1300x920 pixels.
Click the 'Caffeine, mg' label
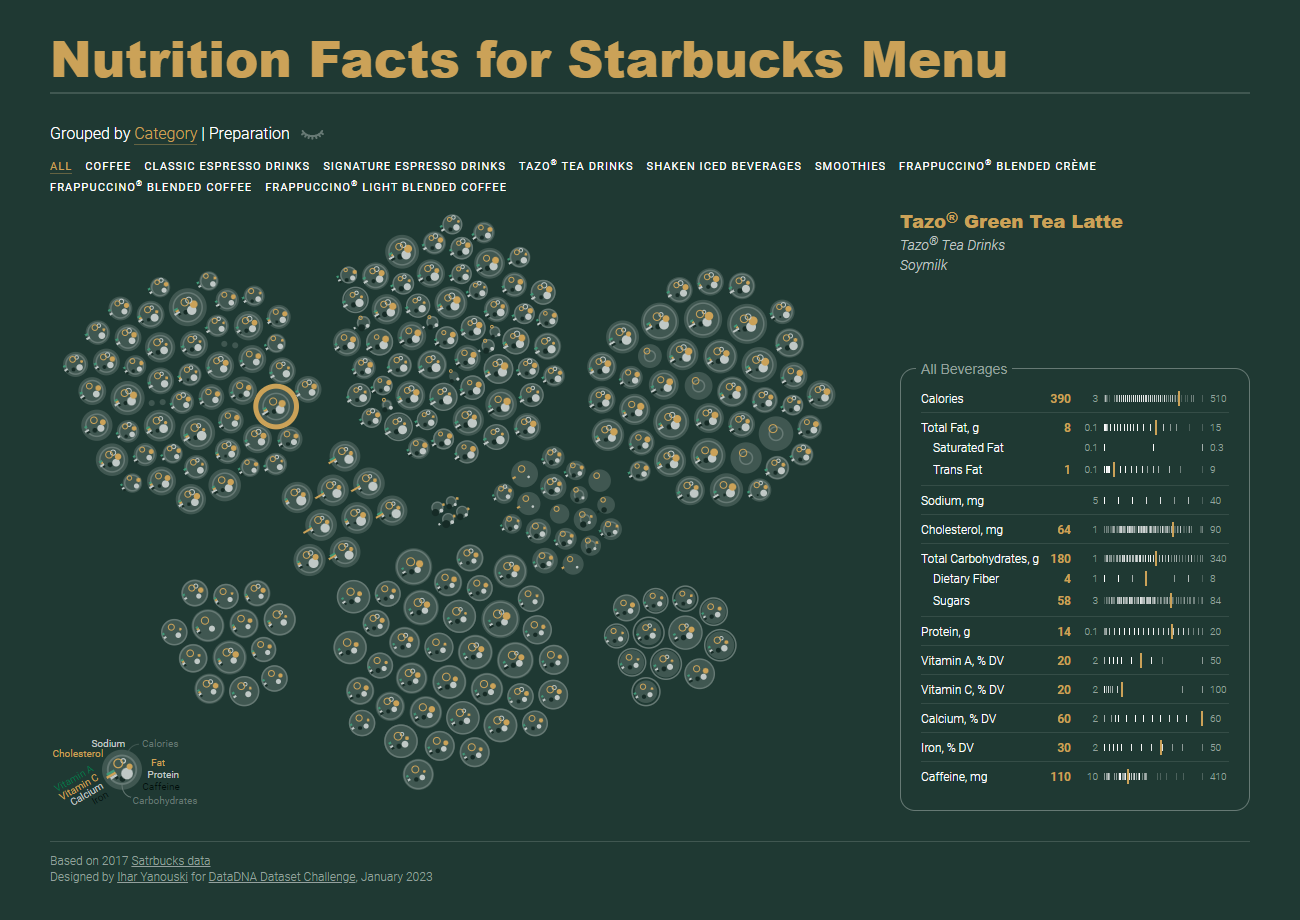click(954, 777)
